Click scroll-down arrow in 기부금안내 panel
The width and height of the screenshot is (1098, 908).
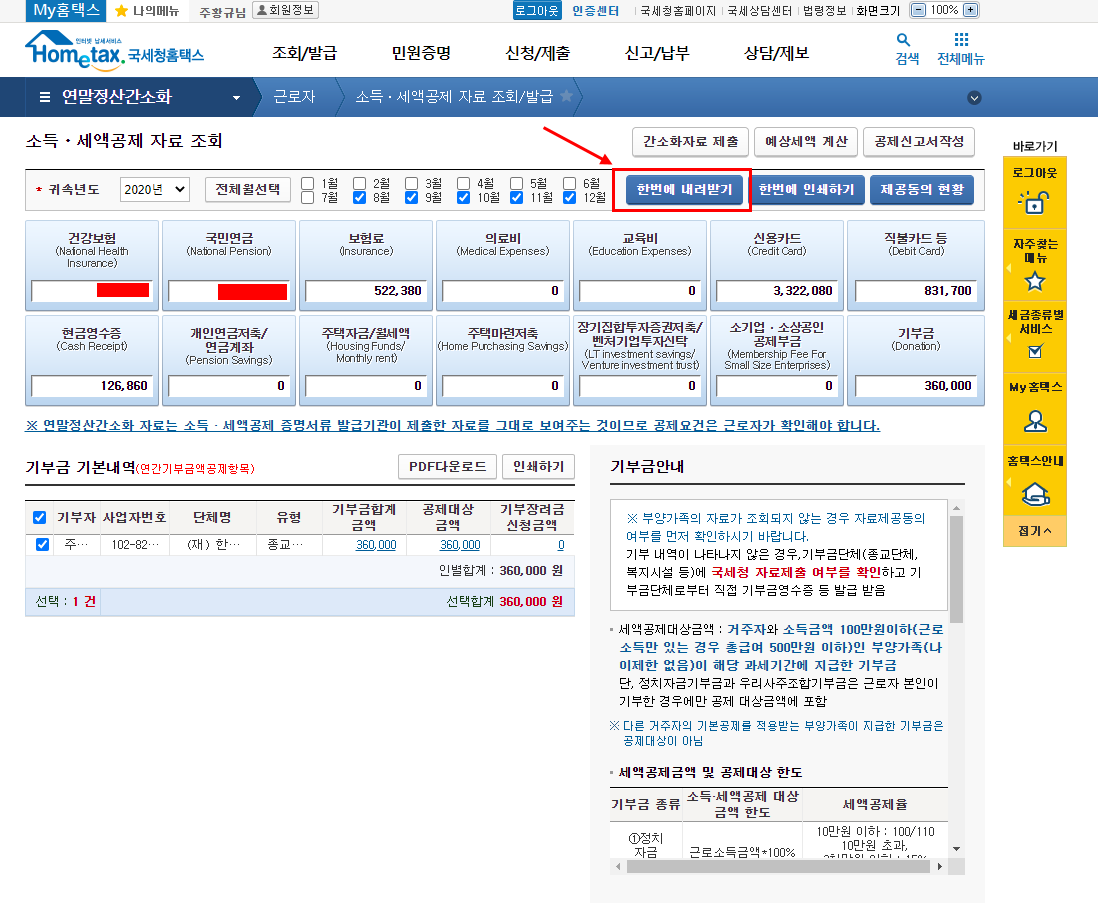click(x=957, y=849)
